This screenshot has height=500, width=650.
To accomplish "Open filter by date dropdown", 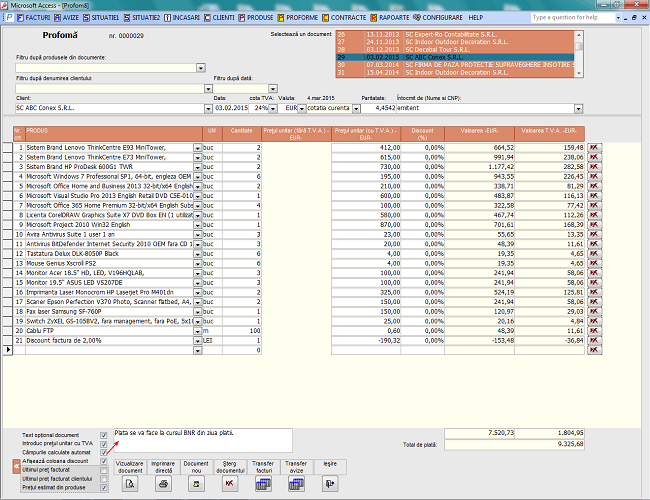I will (x=272, y=88).
